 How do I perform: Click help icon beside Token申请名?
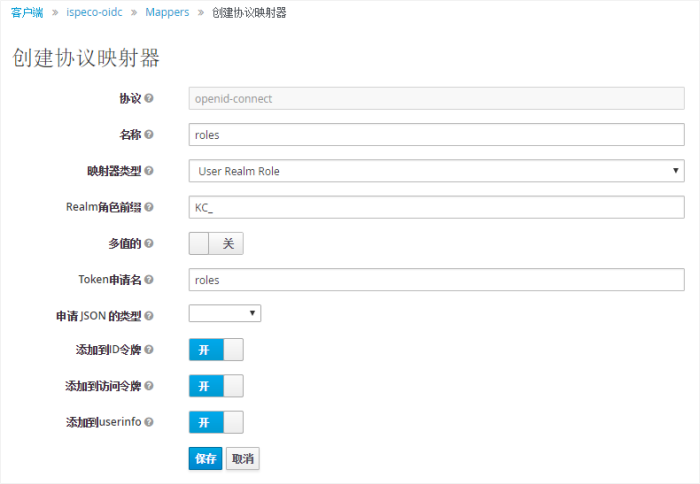tap(149, 279)
